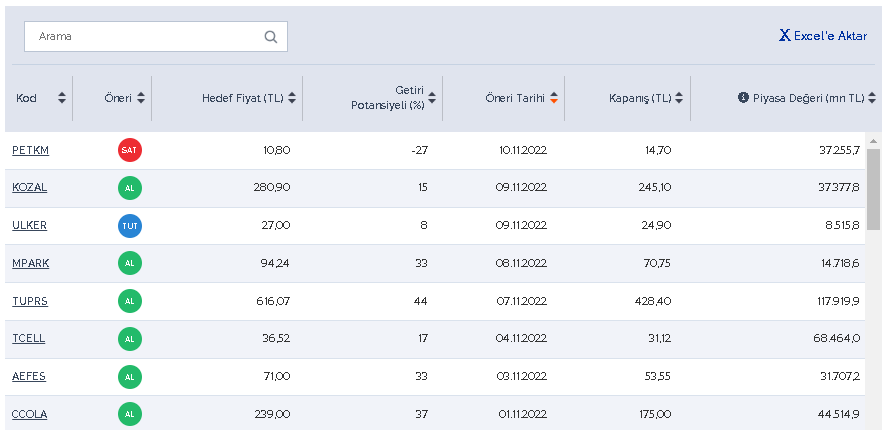The height and width of the screenshot is (430, 886).
Task: Click the green AL badge for MPARK
Action: (129, 264)
